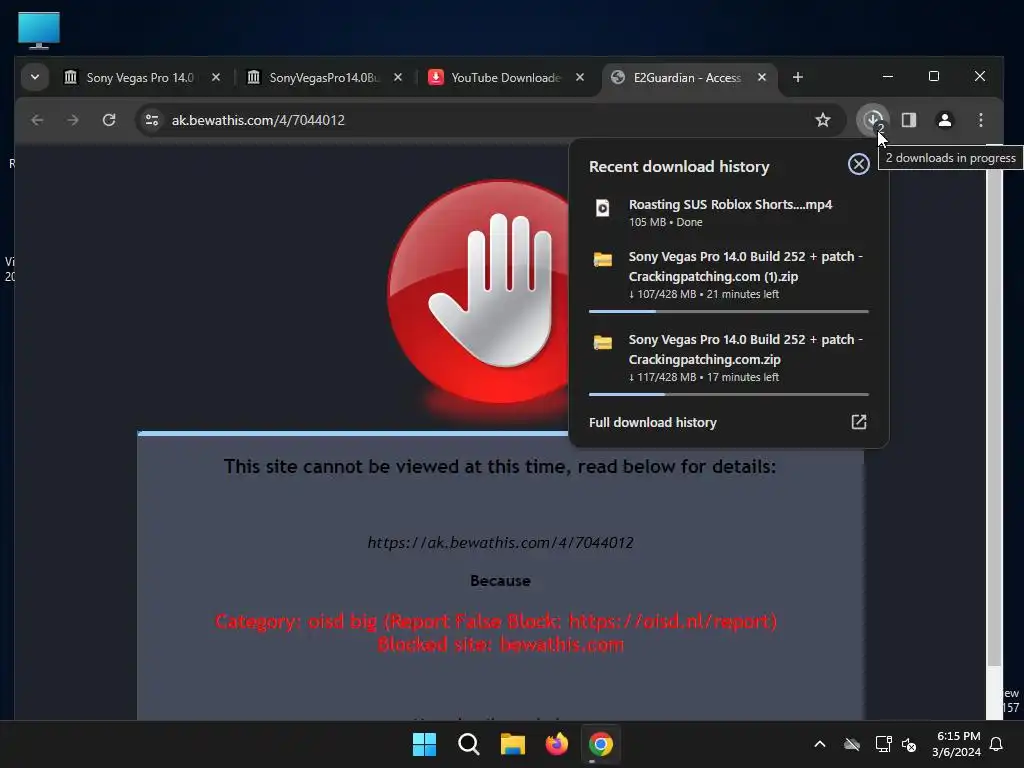Click the blocked URL text on the page

coord(500,542)
